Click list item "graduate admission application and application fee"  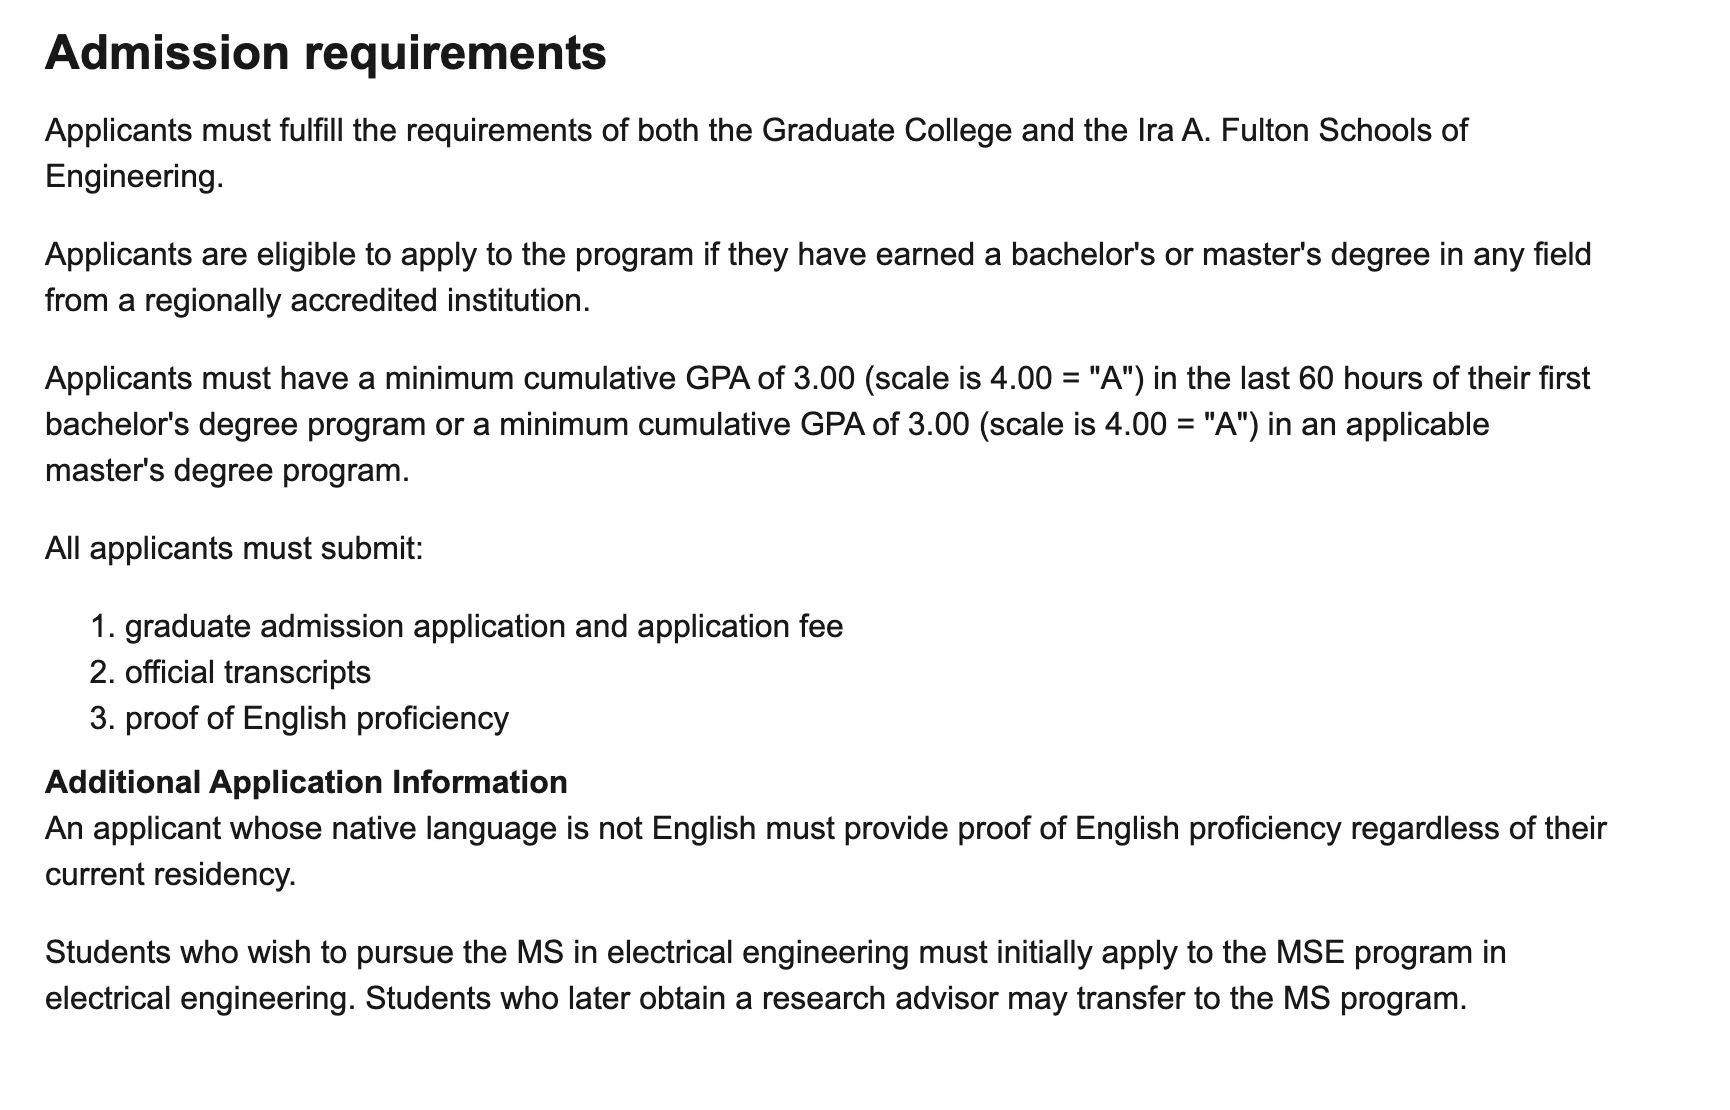pyautogui.click(x=483, y=626)
